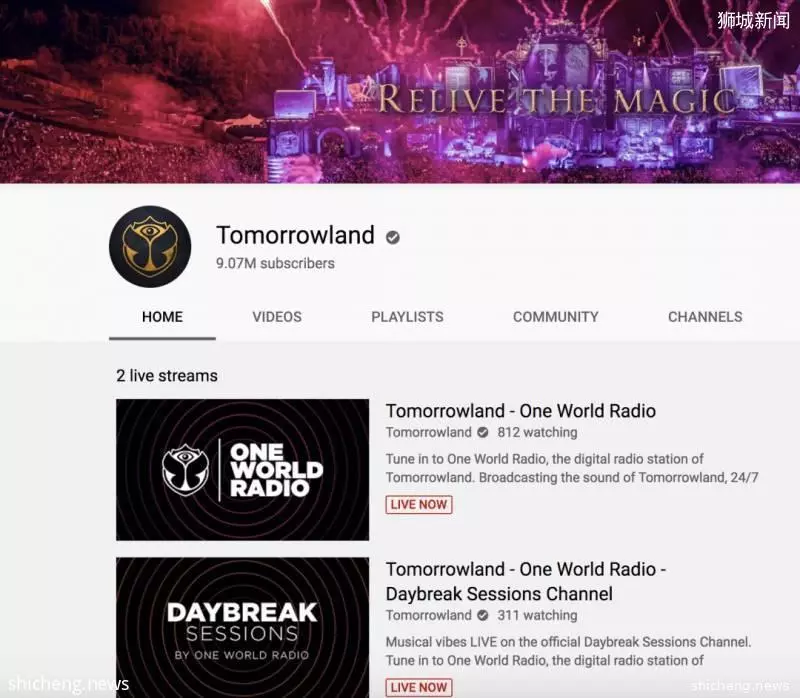
Task: Open the CHANNELS tab
Action: [x=705, y=317]
